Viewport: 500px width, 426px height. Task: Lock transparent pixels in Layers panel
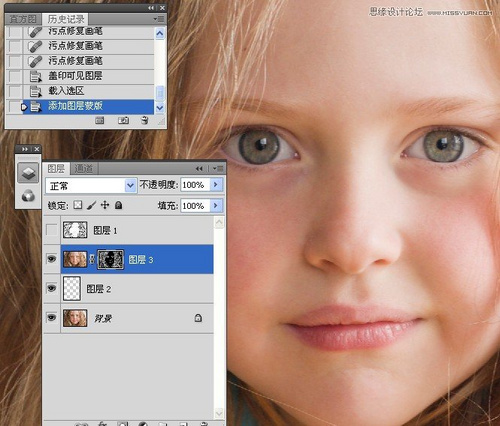[78, 205]
